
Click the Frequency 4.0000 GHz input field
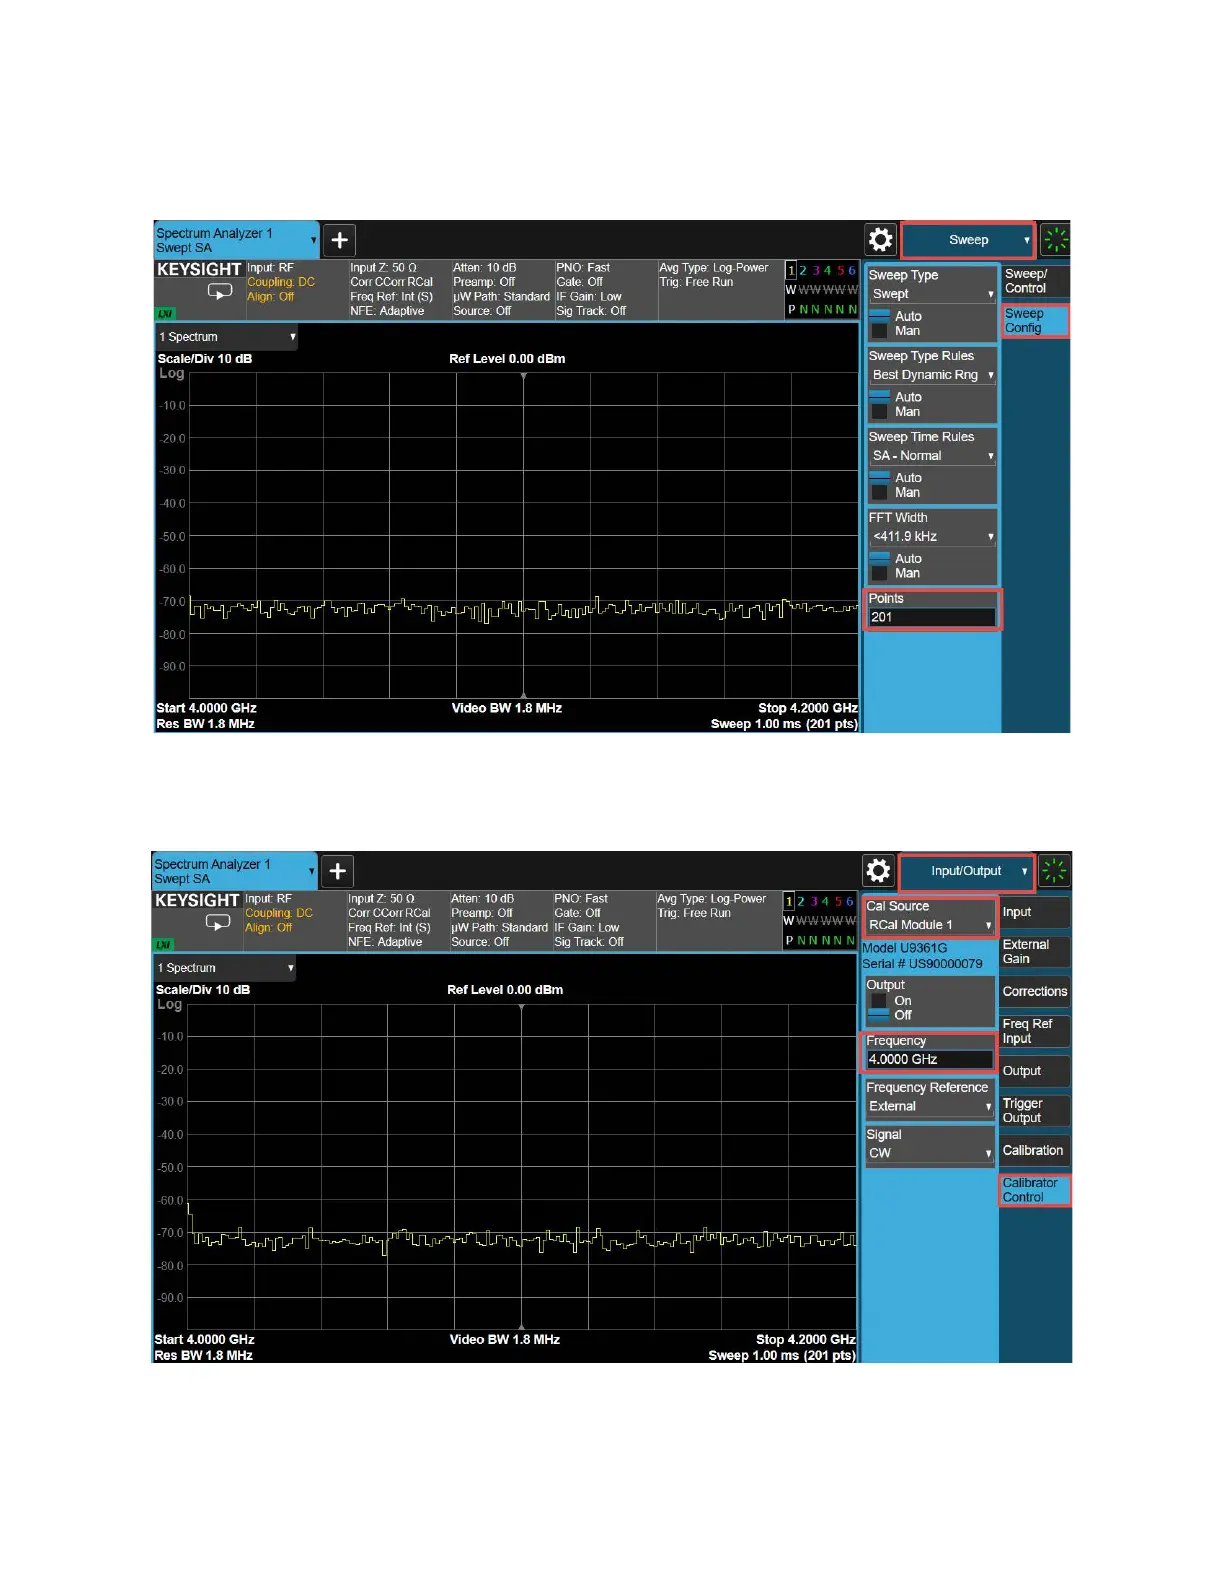(x=929, y=1059)
